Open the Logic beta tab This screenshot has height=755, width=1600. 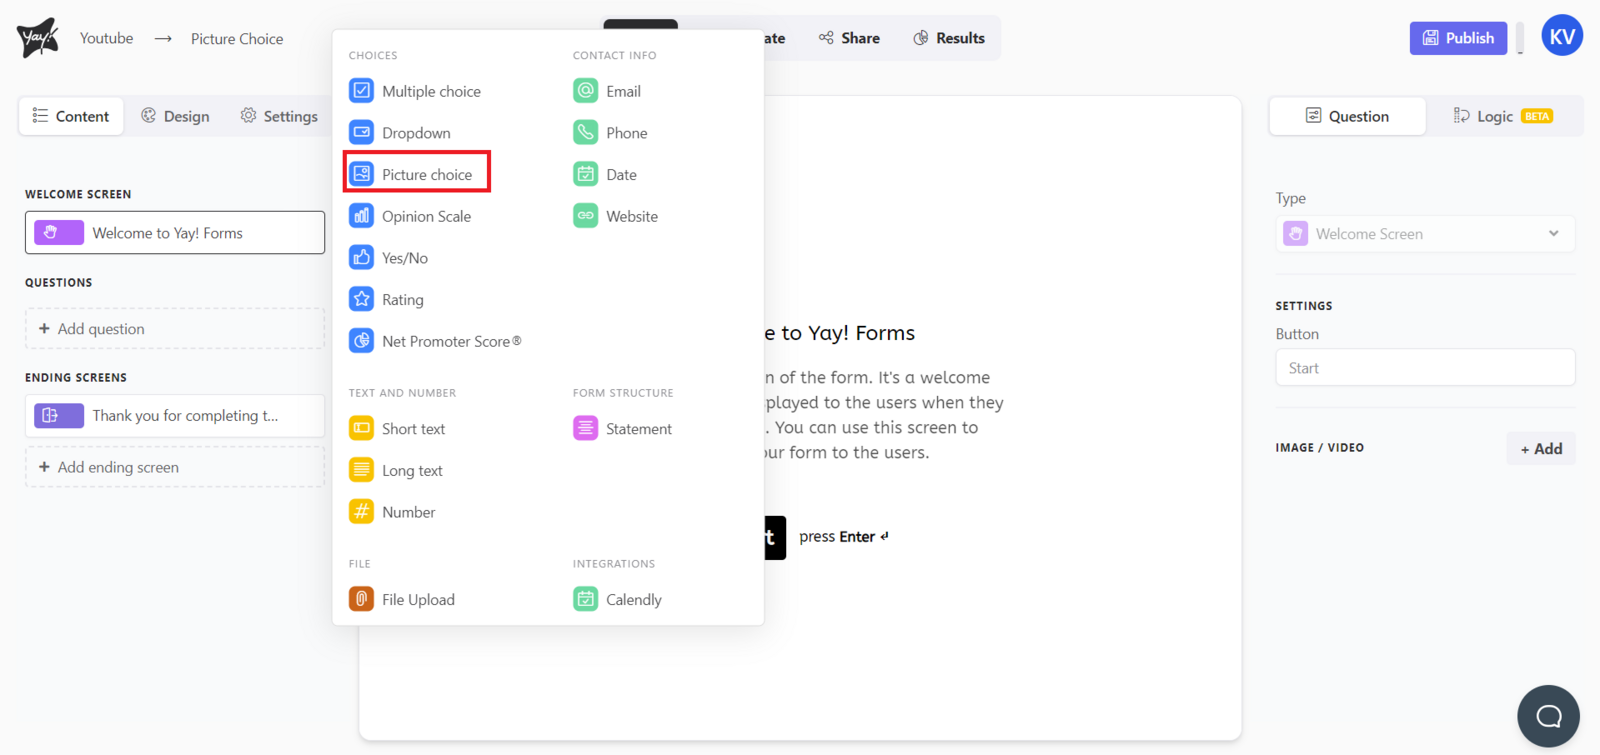[1502, 116]
